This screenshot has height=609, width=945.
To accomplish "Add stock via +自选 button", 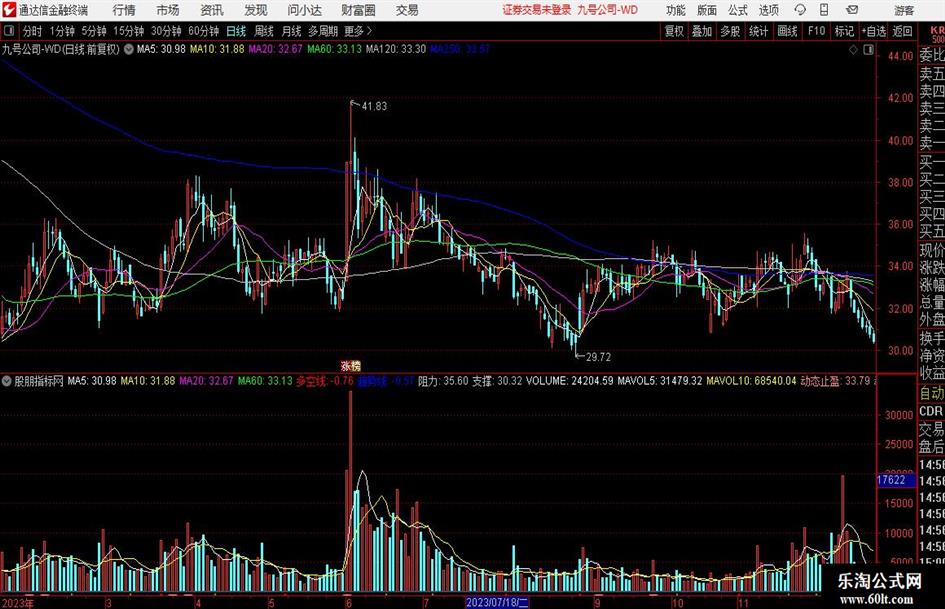I will [874, 31].
